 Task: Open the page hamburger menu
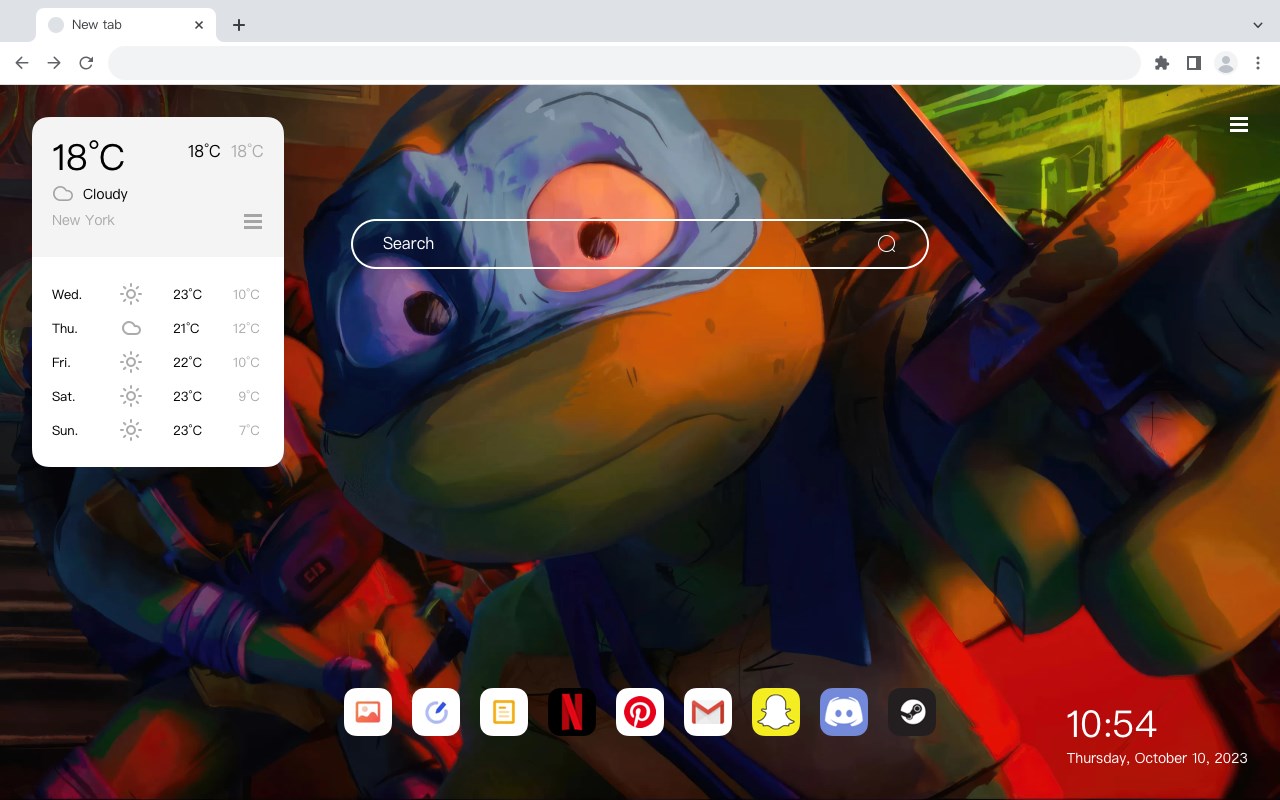(1239, 125)
